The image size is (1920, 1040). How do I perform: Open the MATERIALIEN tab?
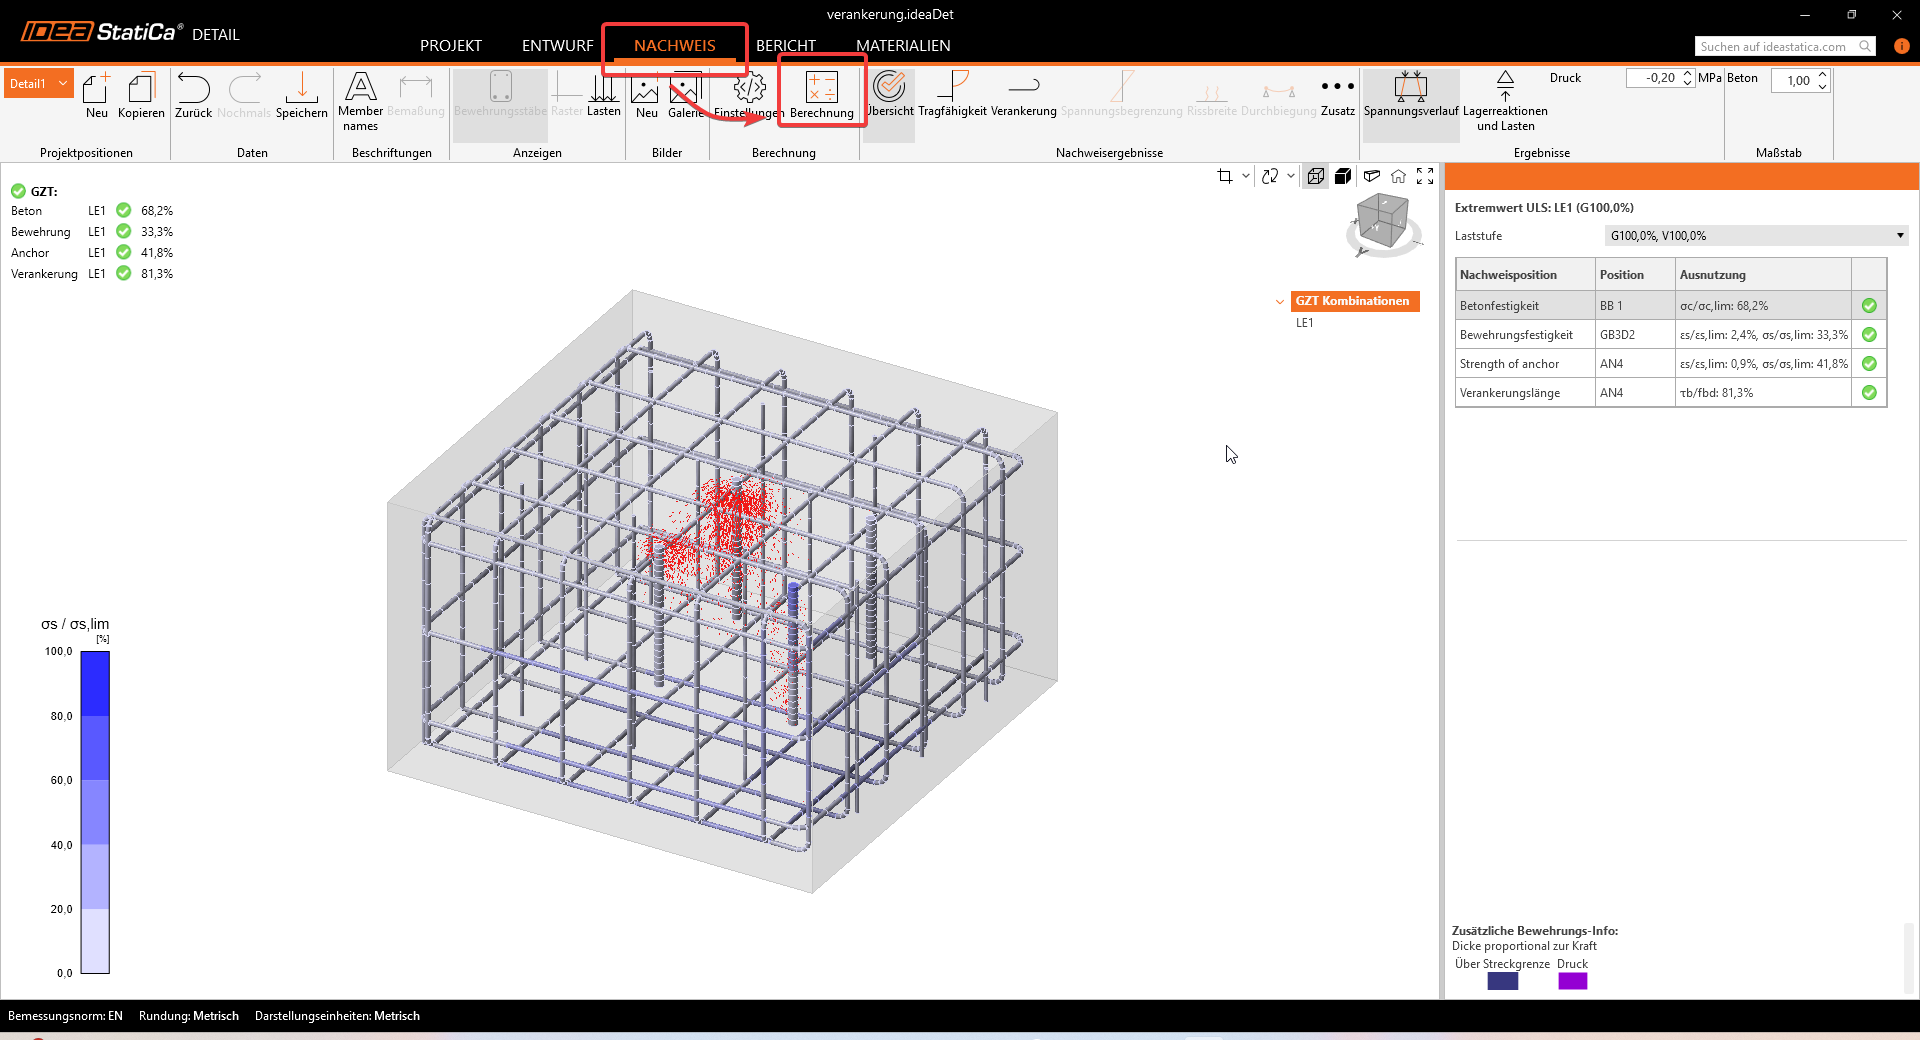[903, 46]
